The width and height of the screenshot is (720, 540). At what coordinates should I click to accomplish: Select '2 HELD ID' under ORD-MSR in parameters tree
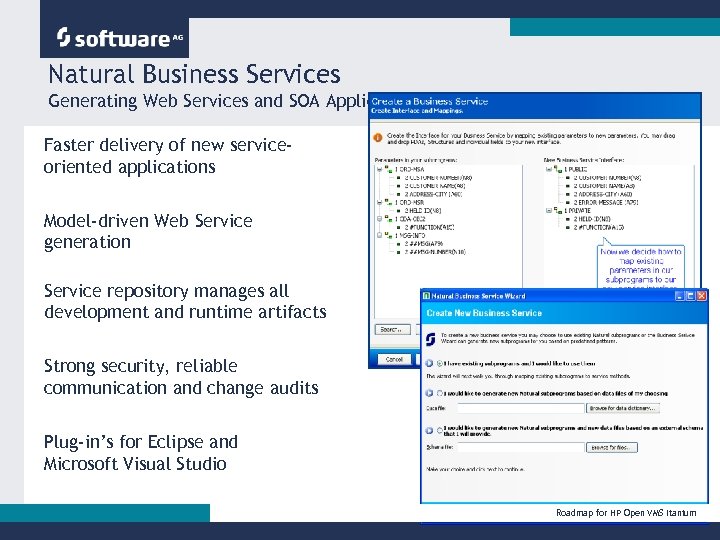(423, 210)
